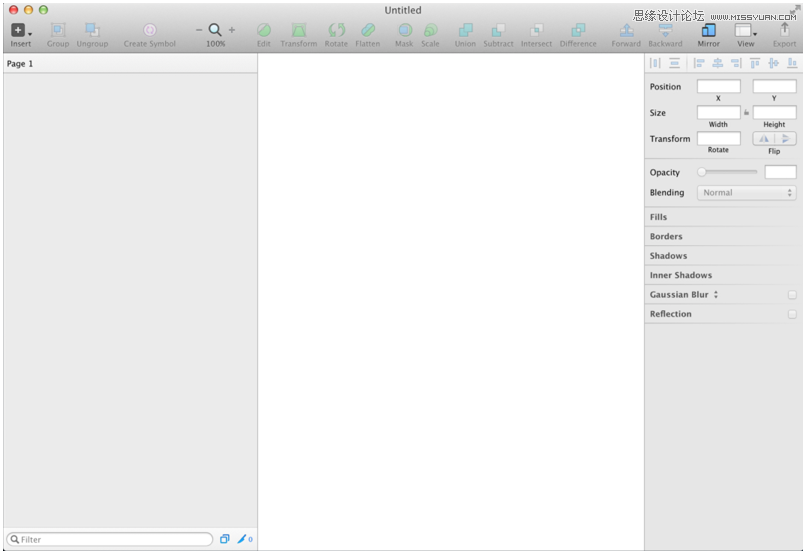Move layer Backward
The width and height of the screenshot is (807, 560).
pyautogui.click(x=665, y=30)
